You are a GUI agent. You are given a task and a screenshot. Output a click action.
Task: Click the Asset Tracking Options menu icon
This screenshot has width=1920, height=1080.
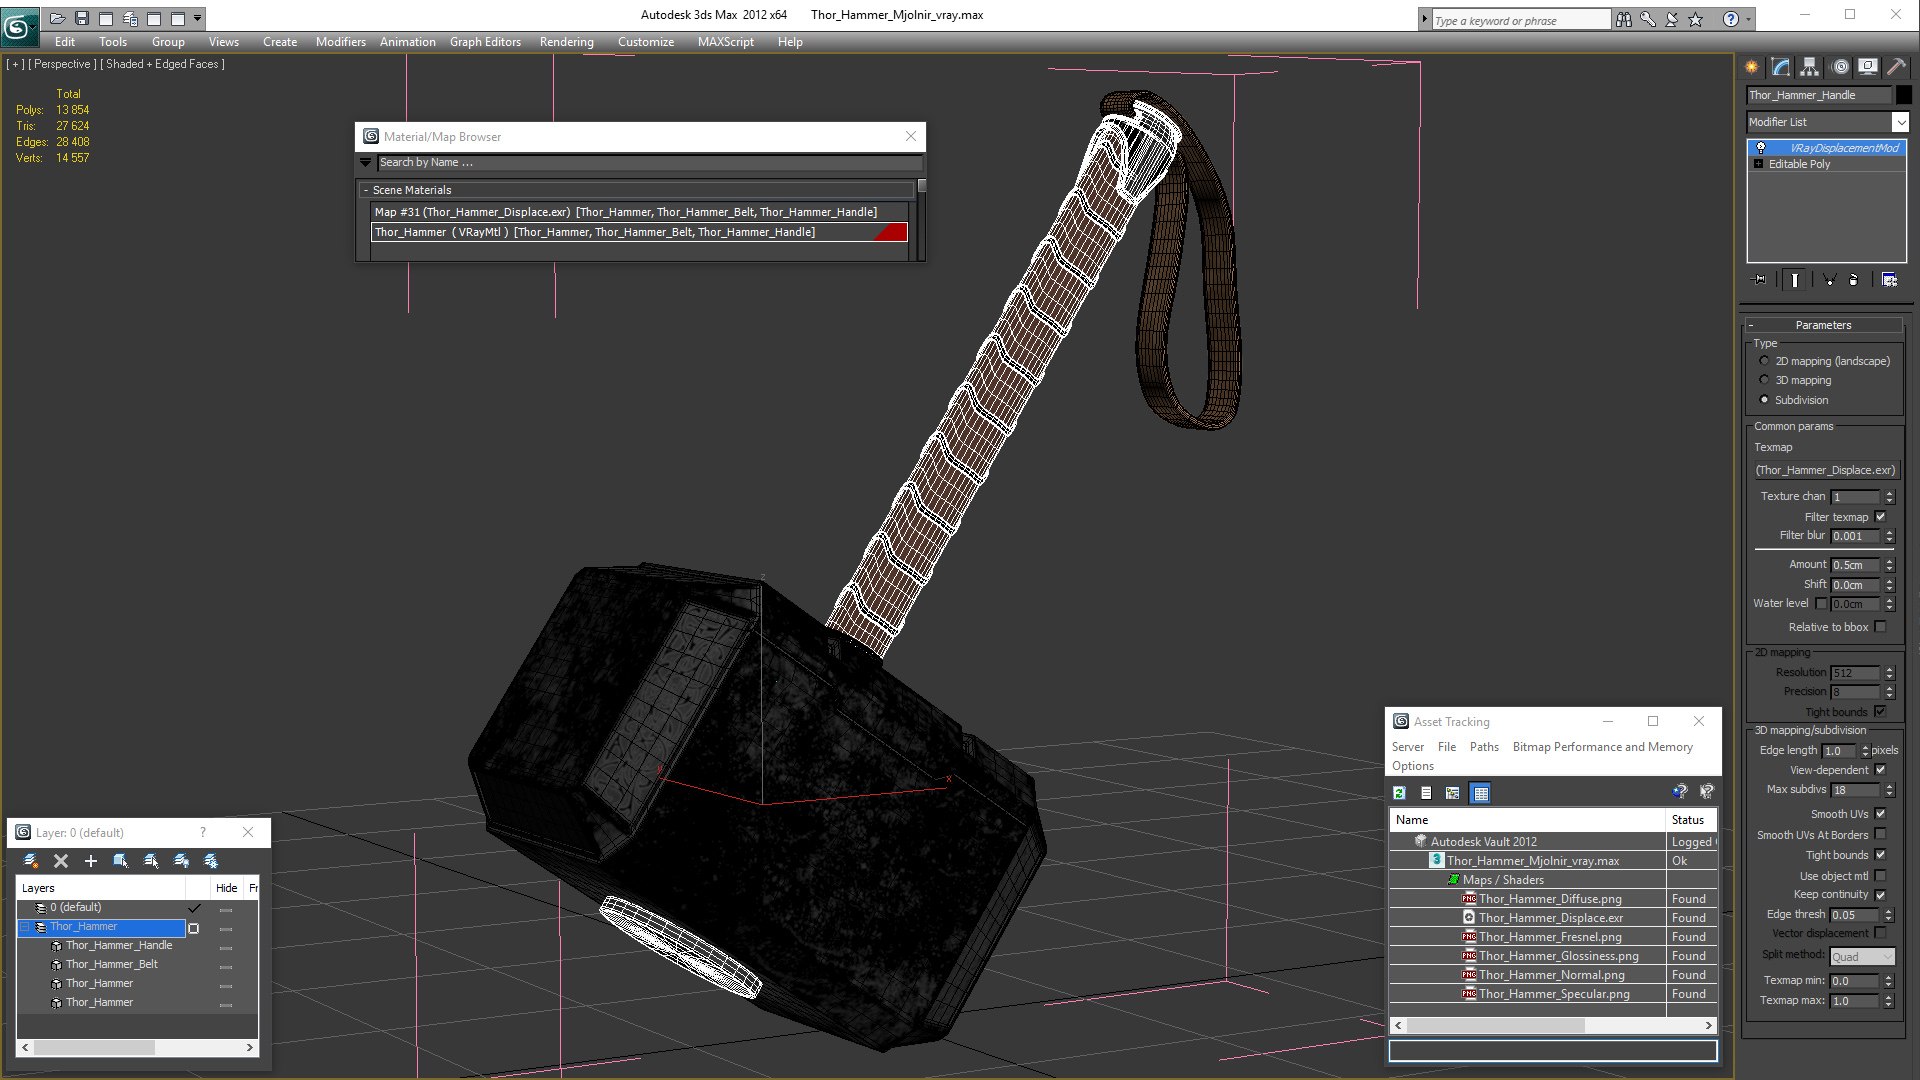click(x=1414, y=766)
